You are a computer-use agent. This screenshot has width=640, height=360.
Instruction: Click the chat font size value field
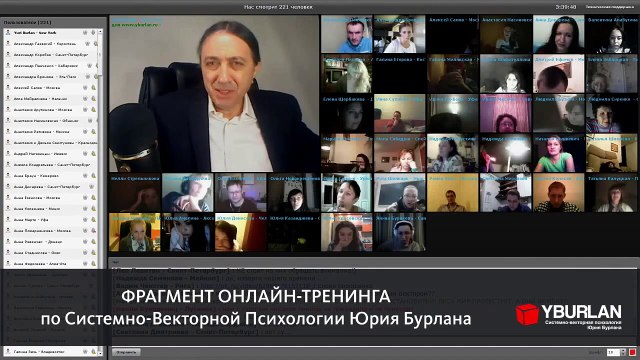(613, 352)
